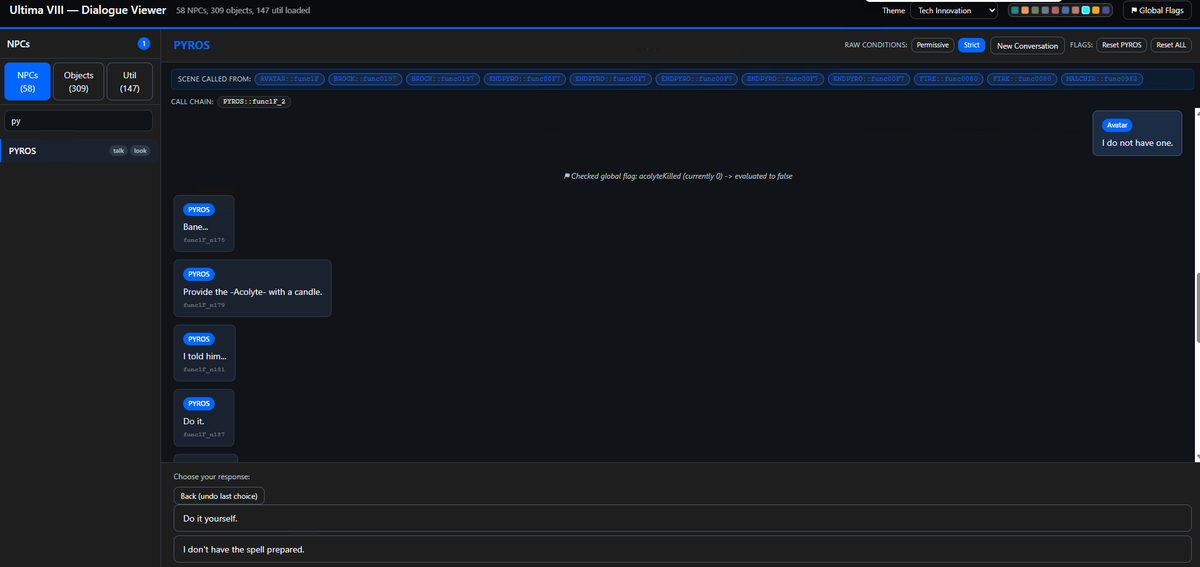Go back to undo last choice
This screenshot has height=567, width=1200.
tap(219, 496)
